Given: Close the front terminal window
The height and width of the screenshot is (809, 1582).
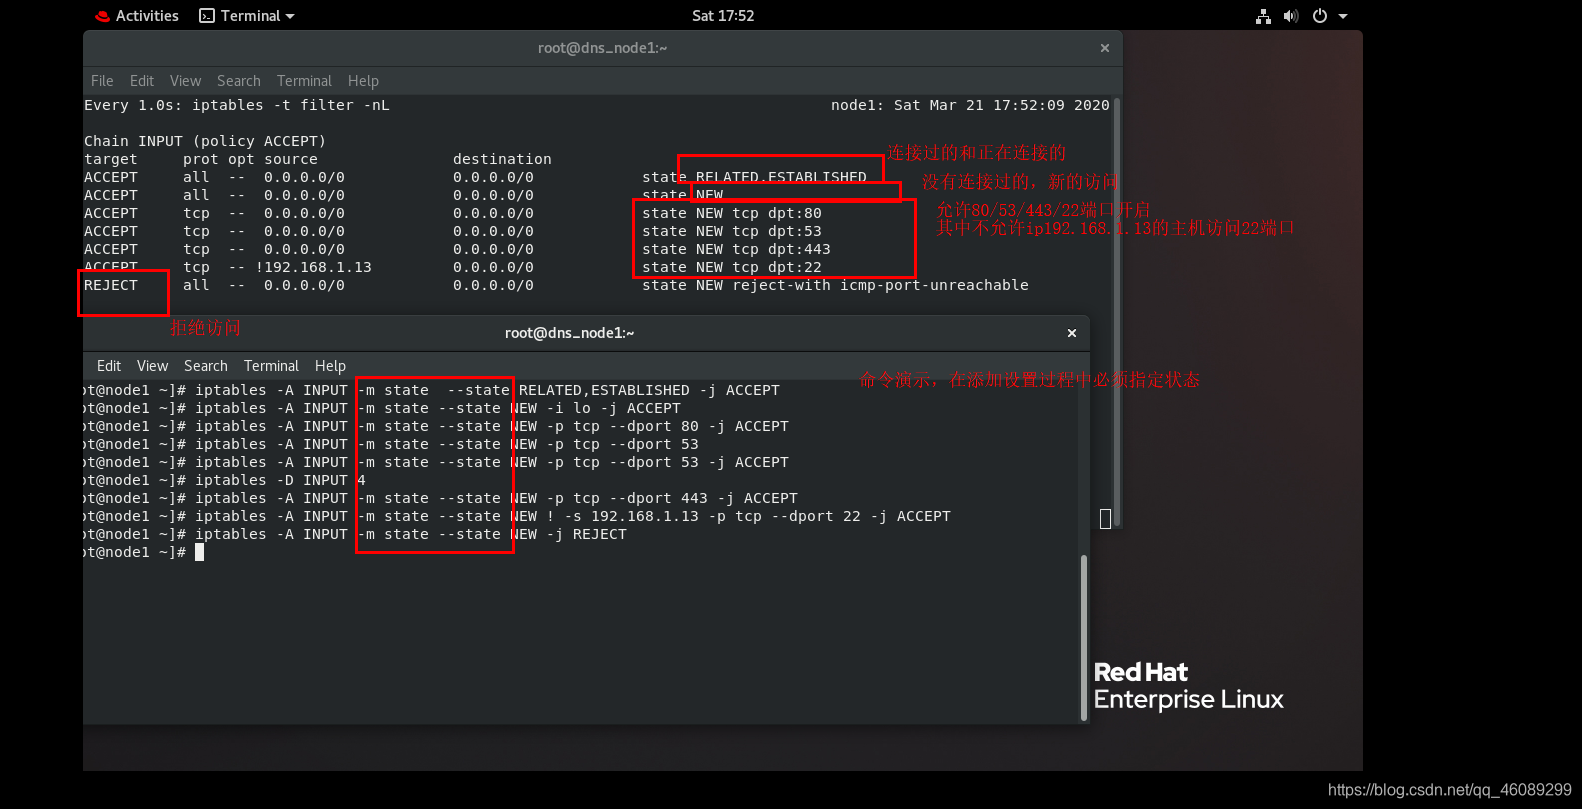Looking at the screenshot, I should tap(1072, 333).
